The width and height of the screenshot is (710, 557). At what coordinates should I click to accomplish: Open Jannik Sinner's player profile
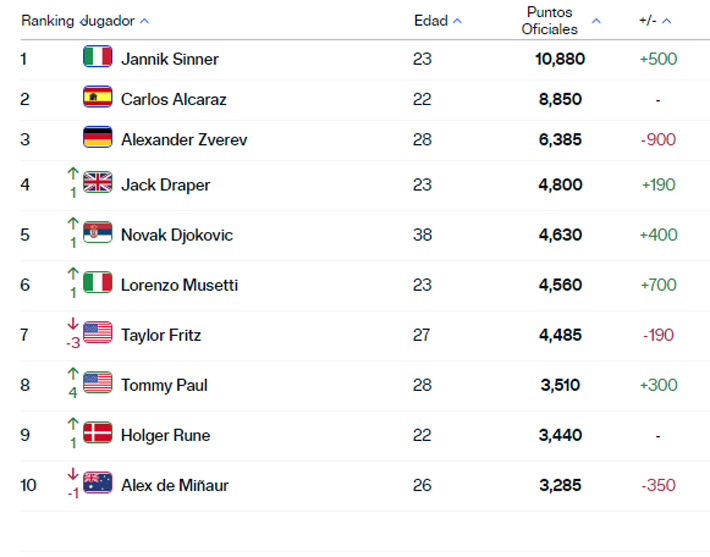[170, 59]
